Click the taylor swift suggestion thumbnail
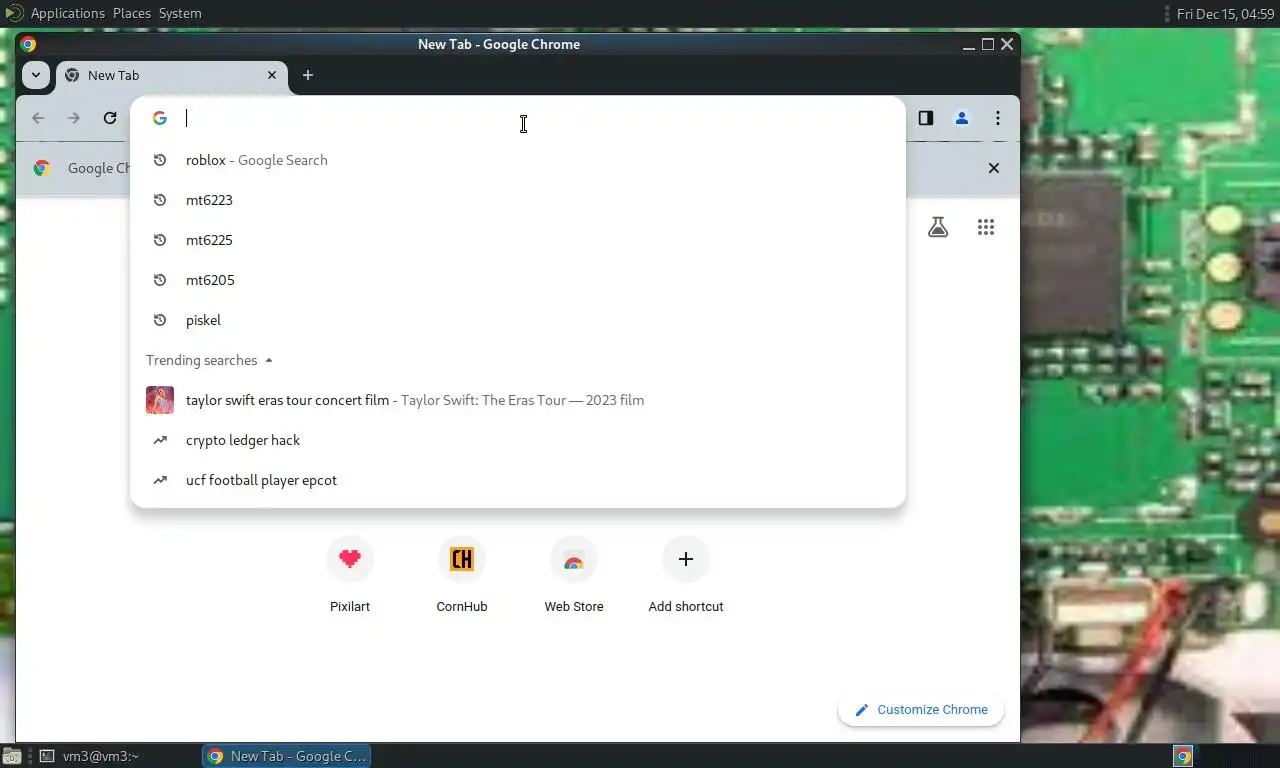The height and width of the screenshot is (768, 1280). 160,400
